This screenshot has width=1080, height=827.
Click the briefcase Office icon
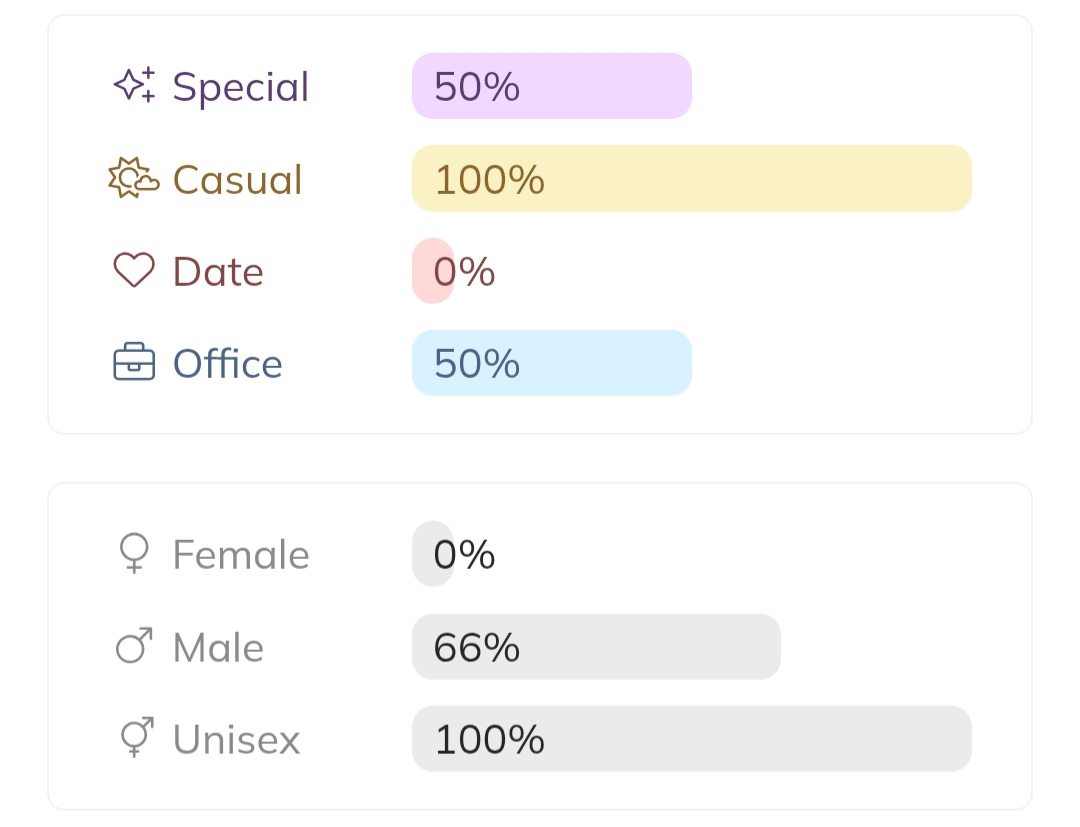point(134,363)
